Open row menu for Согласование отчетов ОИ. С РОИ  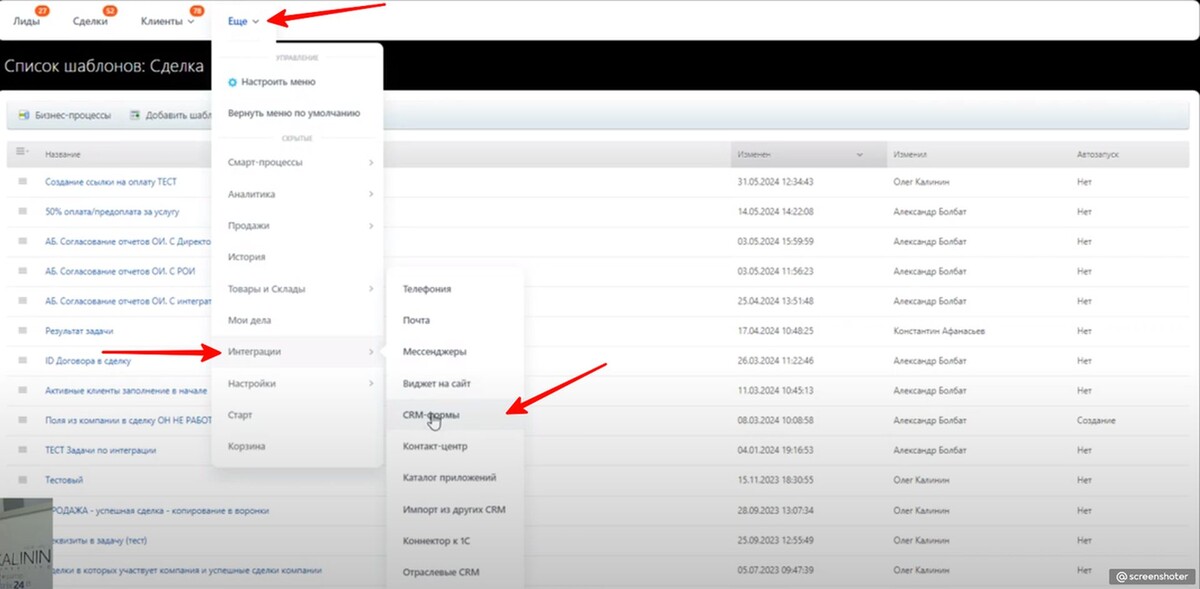(22, 270)
